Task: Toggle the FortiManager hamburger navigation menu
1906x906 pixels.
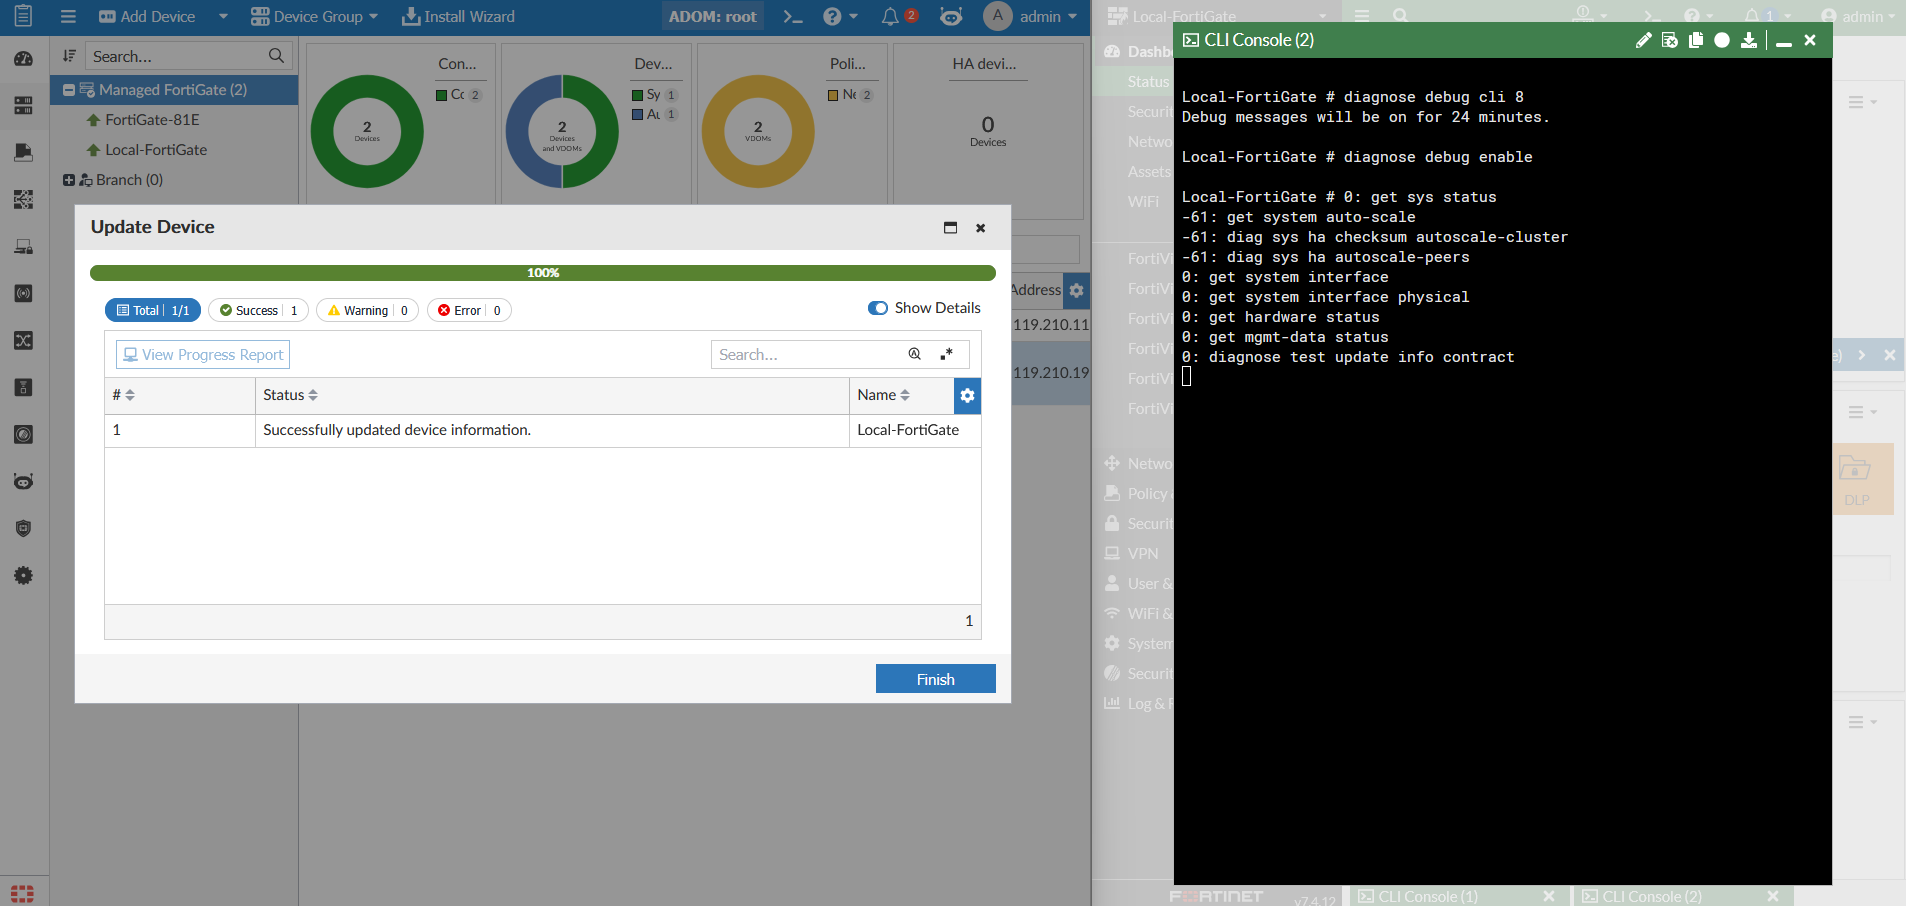Action: (68, 17)
